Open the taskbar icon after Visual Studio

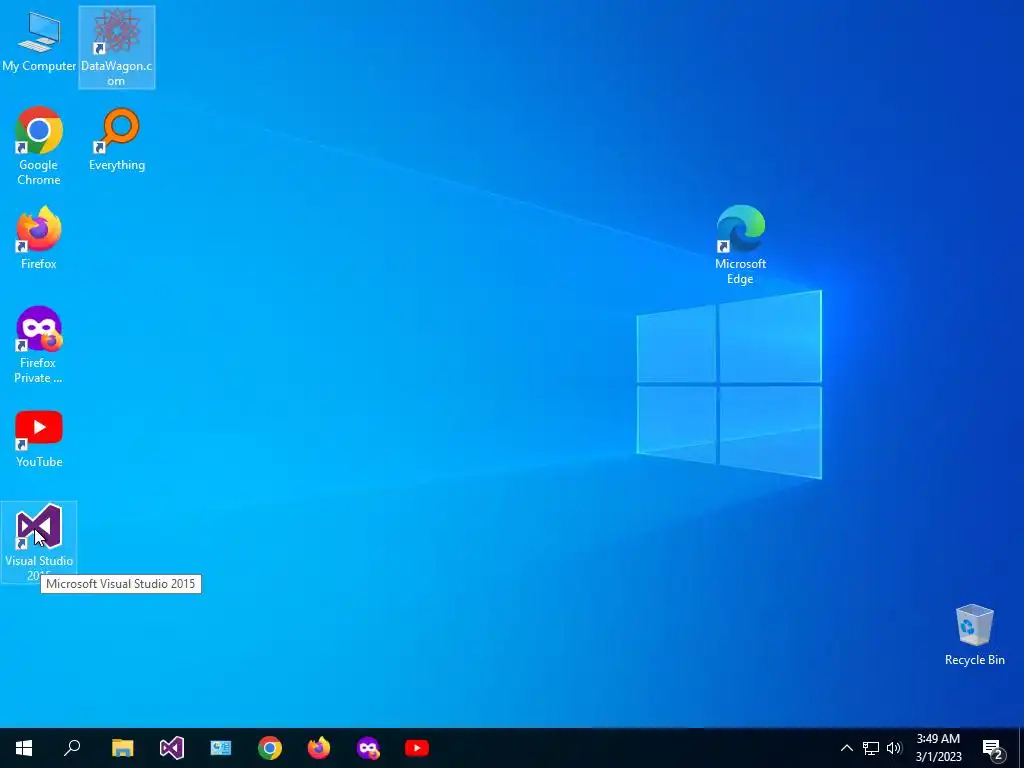(x=221, y=748)
